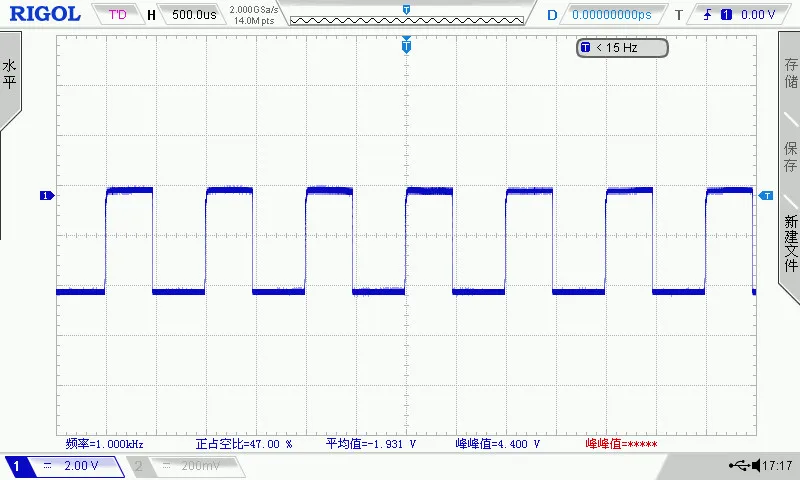Click the trigger level T marker at right edge

click(766, 195)
